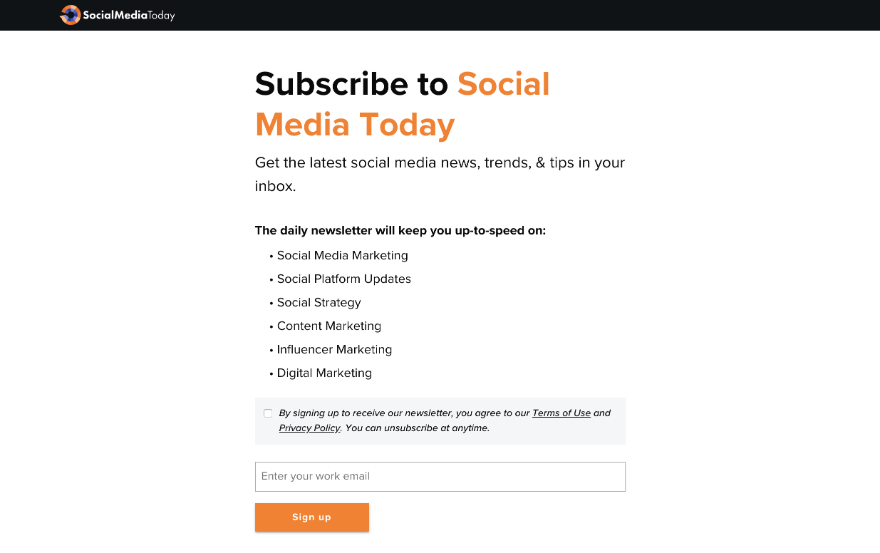The width and height of the screenshot is (880, 553).
Task: Select the Social Platform Updates list item
Action: point(344,279)
